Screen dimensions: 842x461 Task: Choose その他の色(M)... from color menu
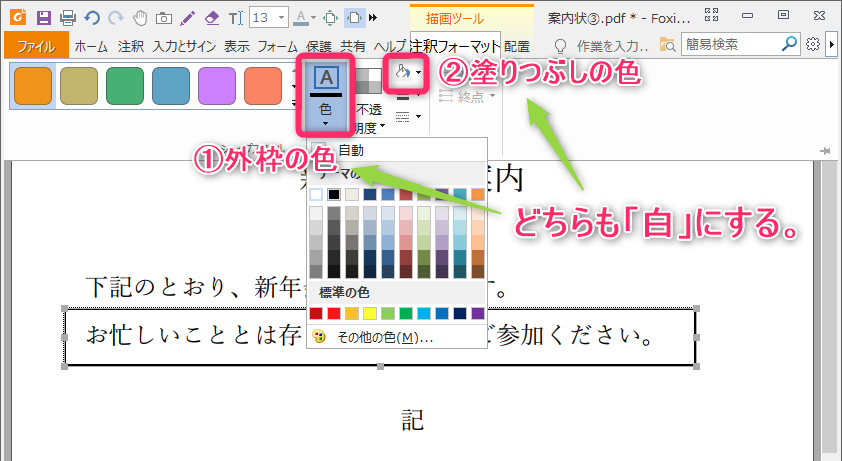[x=385, y=338]
